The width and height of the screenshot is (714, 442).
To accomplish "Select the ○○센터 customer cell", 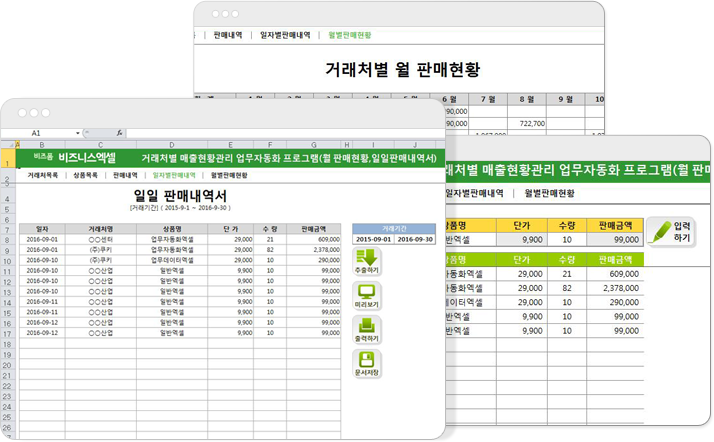I will coord(101,239).
